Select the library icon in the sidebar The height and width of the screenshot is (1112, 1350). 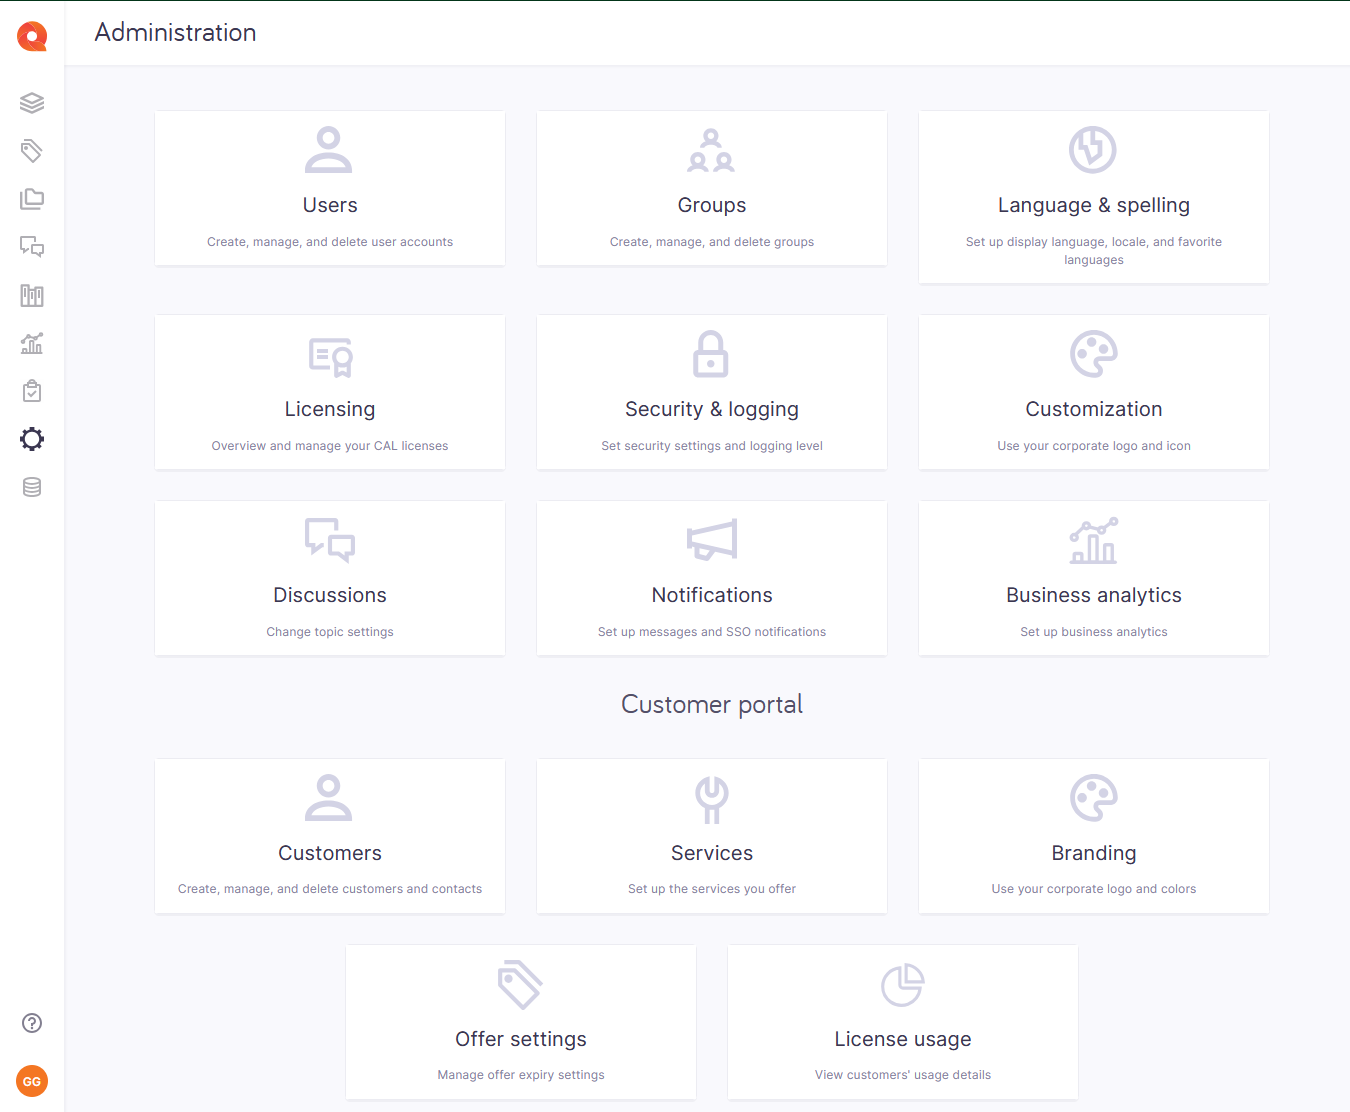(x=31, y=295)
